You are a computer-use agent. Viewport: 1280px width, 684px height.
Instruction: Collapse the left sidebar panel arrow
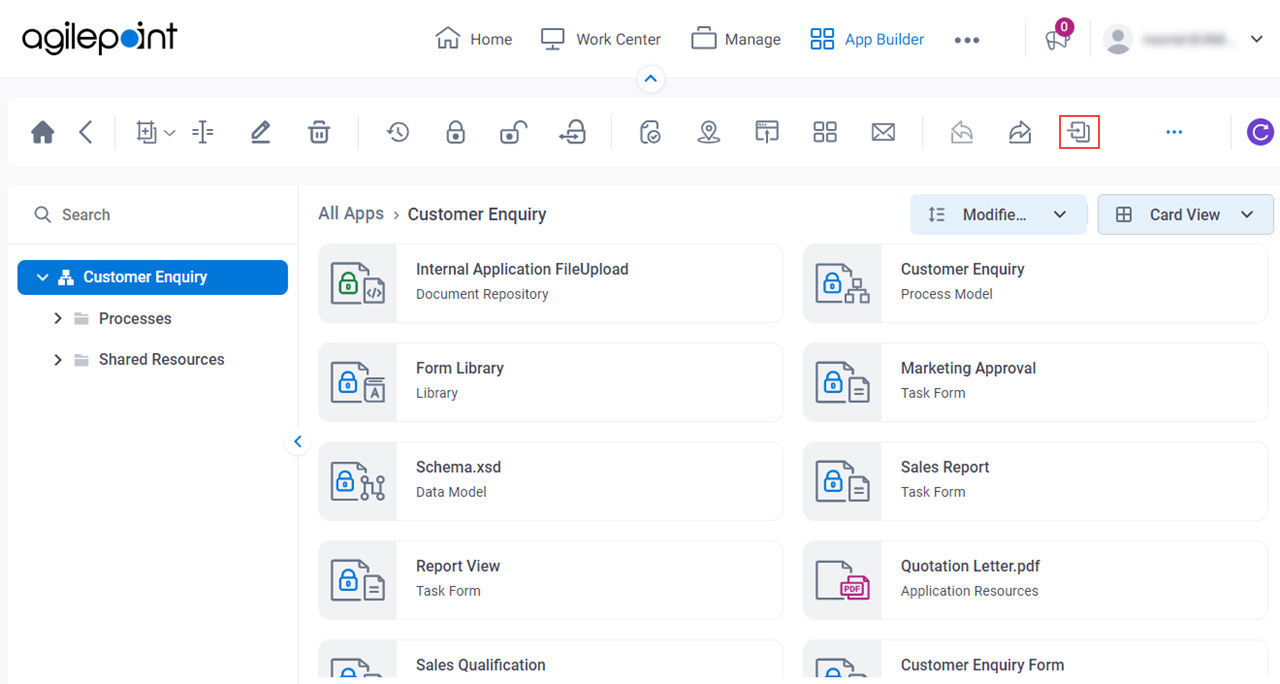[x=297, y=441]
